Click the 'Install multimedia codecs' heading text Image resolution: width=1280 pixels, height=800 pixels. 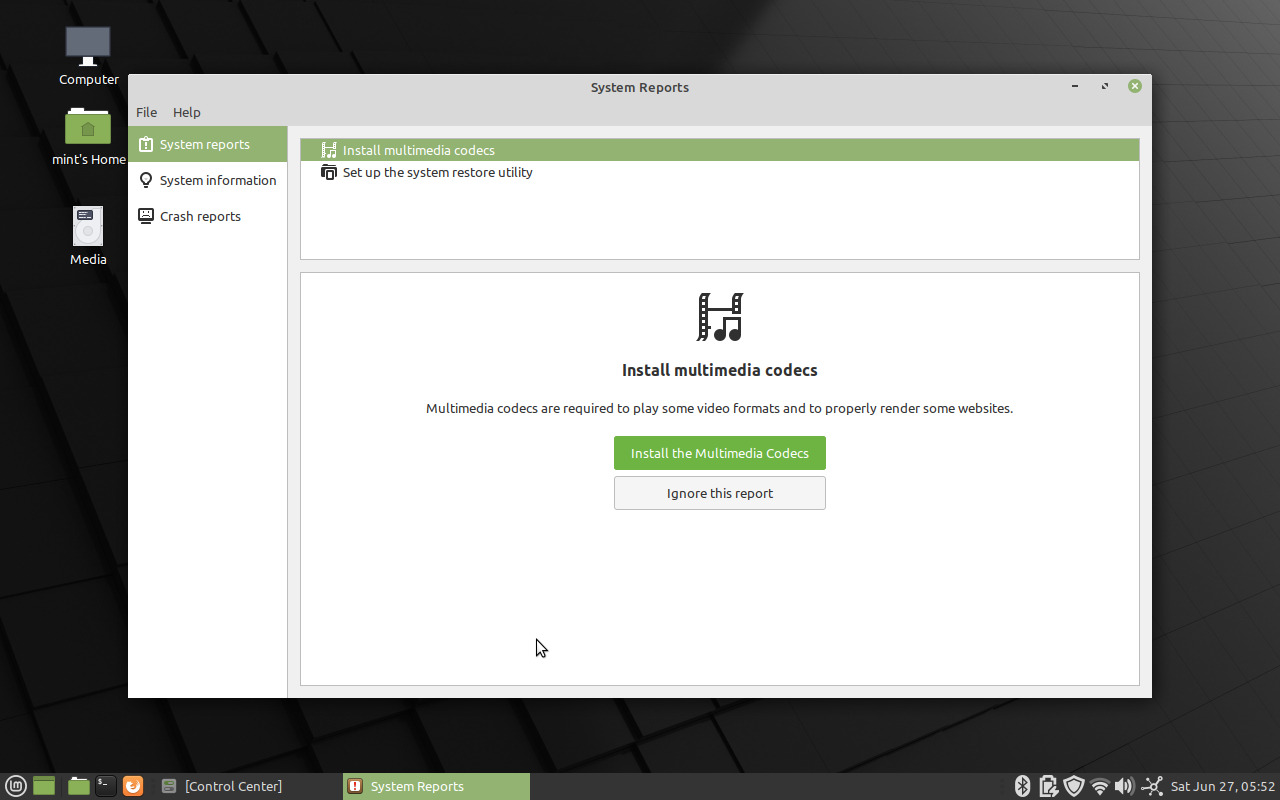pyautogui.click(x=720, y=370)
